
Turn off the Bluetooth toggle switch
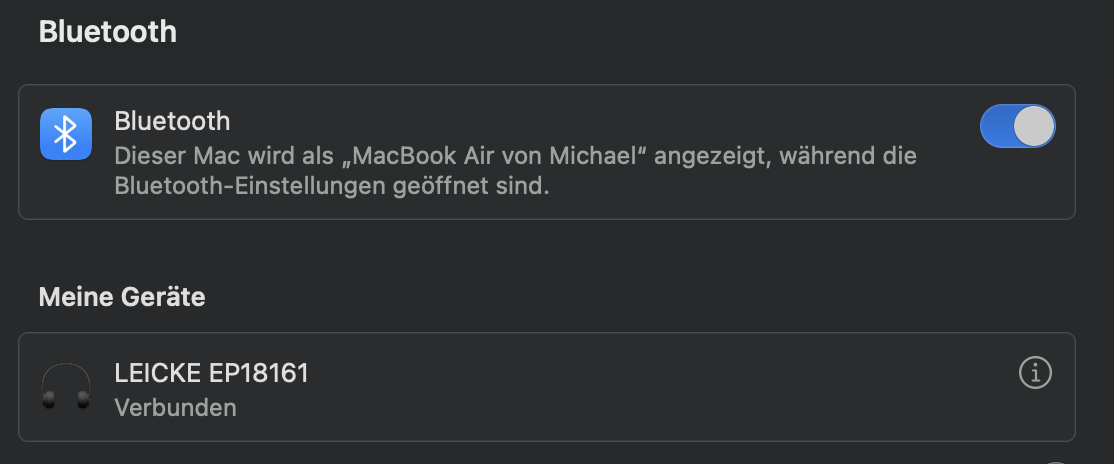click(x=1017, y=127)
